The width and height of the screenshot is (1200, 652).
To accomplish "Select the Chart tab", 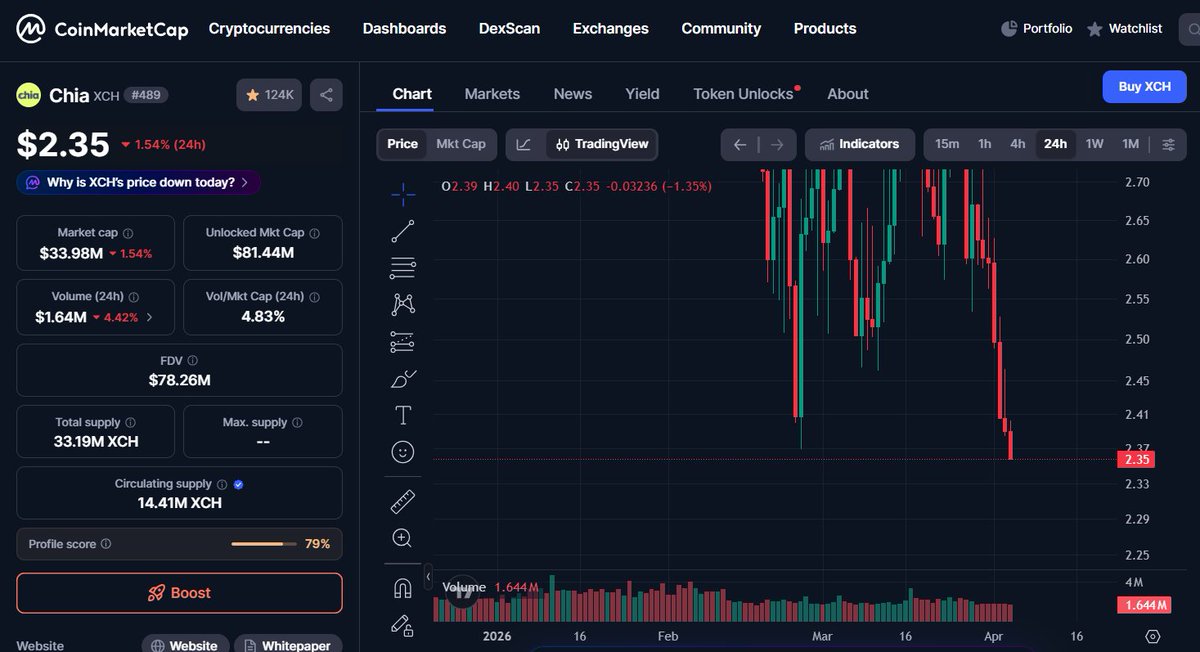I will click(412, 94).
